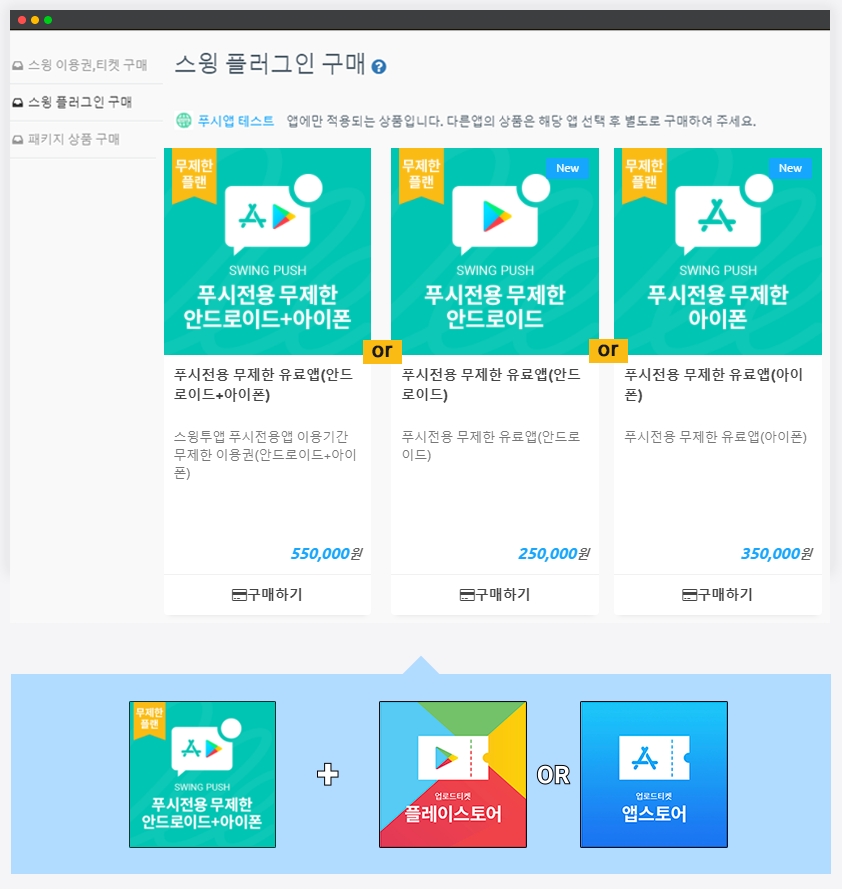Open 패키지 상품 구매 in the sidebar
This screenshot has width=842, height=890.
[x=74, y=139]
